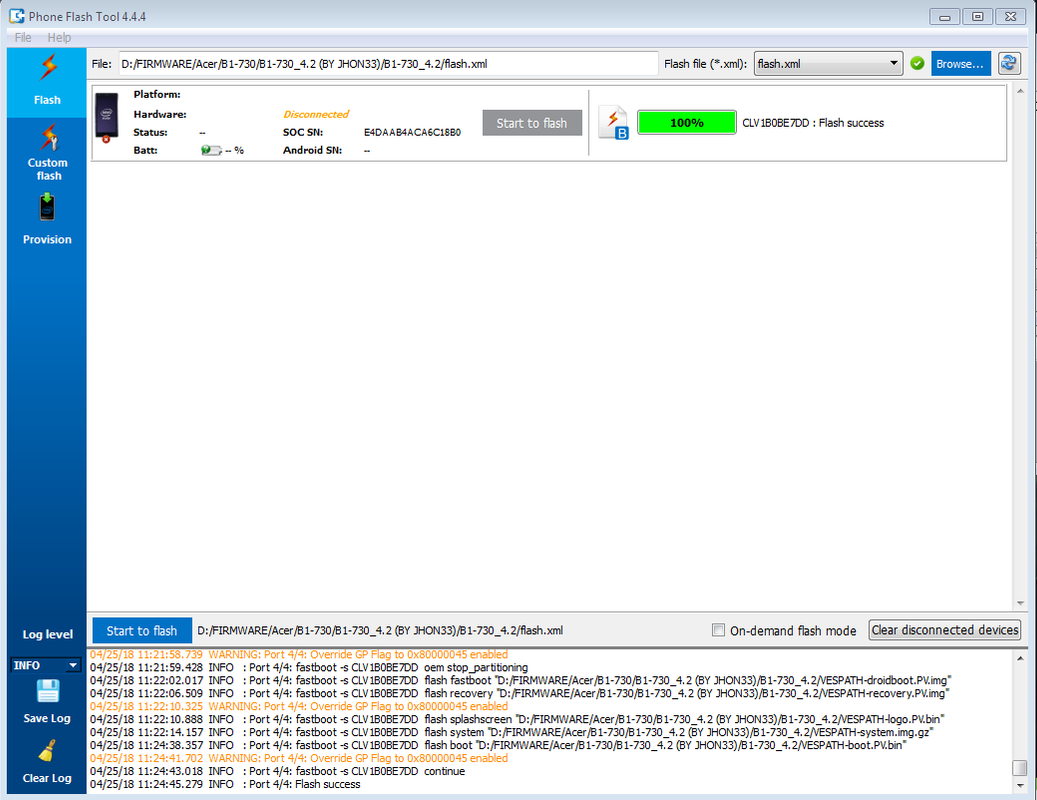Enable On-demand flash mode checkbox
The width and height of the screenshot is (1037, 800).
tap(718, 630)
